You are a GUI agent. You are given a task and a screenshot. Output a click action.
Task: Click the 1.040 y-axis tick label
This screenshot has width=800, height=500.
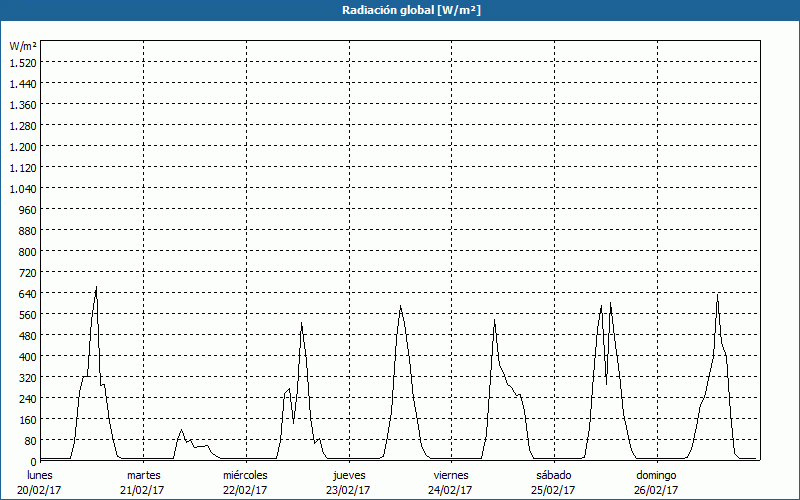pyautogui.click(x=22, y=189)
